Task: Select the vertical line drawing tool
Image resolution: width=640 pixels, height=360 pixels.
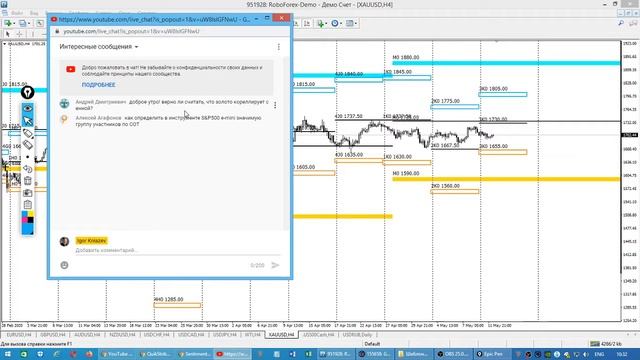Action: (33, 34)
